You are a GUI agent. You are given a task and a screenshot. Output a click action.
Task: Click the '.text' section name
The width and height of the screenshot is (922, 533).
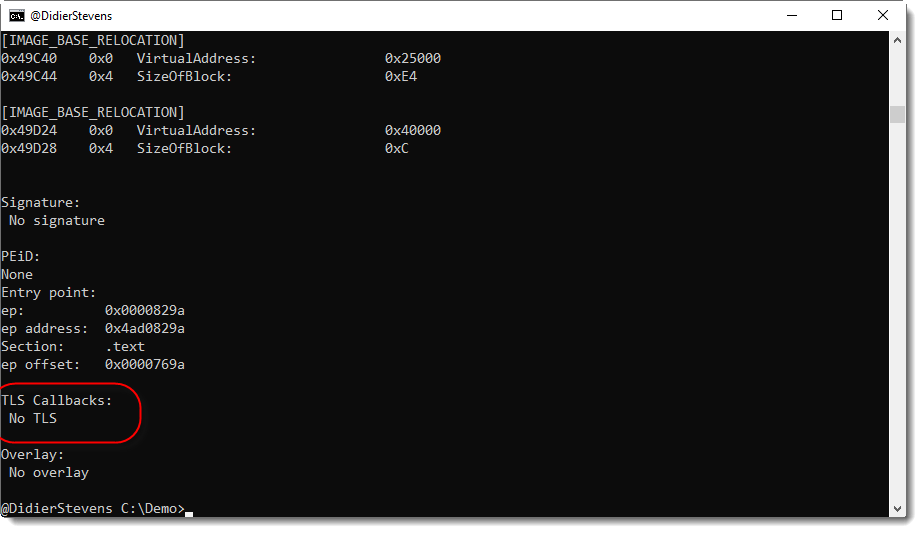[125, 347]
